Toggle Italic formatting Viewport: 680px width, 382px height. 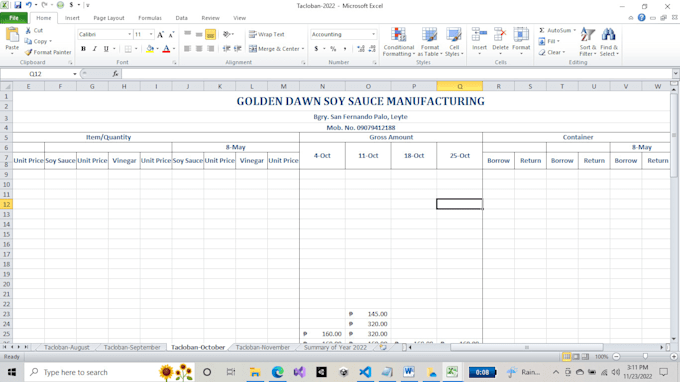click(x=95, y=49)
